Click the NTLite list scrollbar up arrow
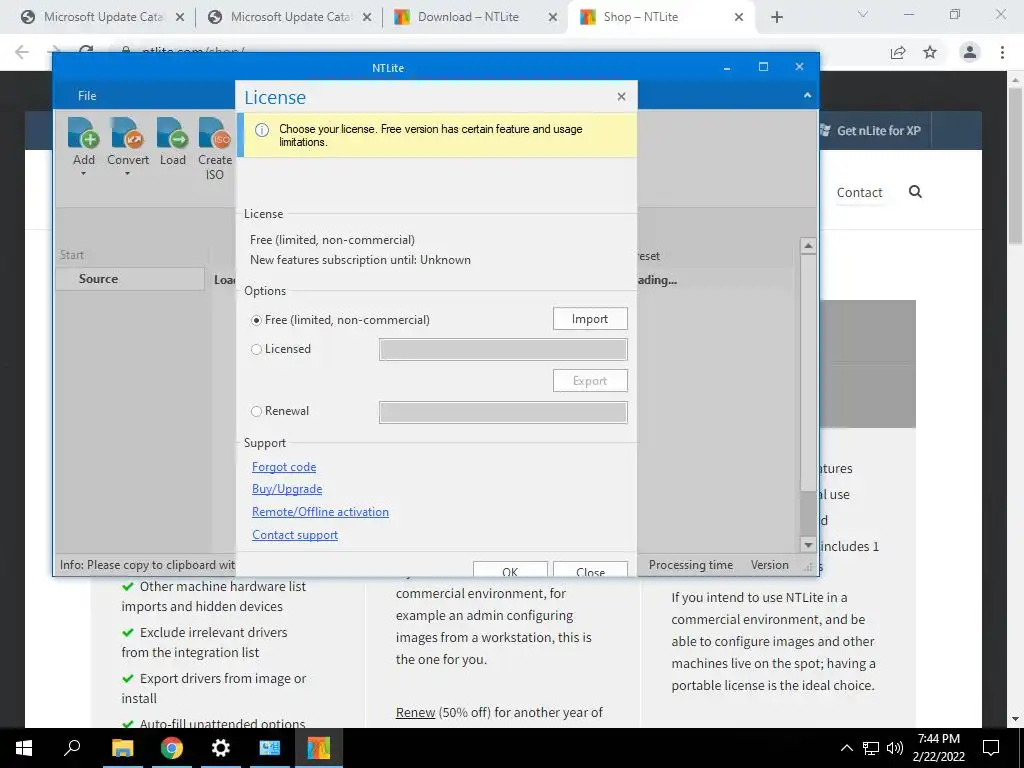Viewport: 1024px width, 768px height. point(808,246)
